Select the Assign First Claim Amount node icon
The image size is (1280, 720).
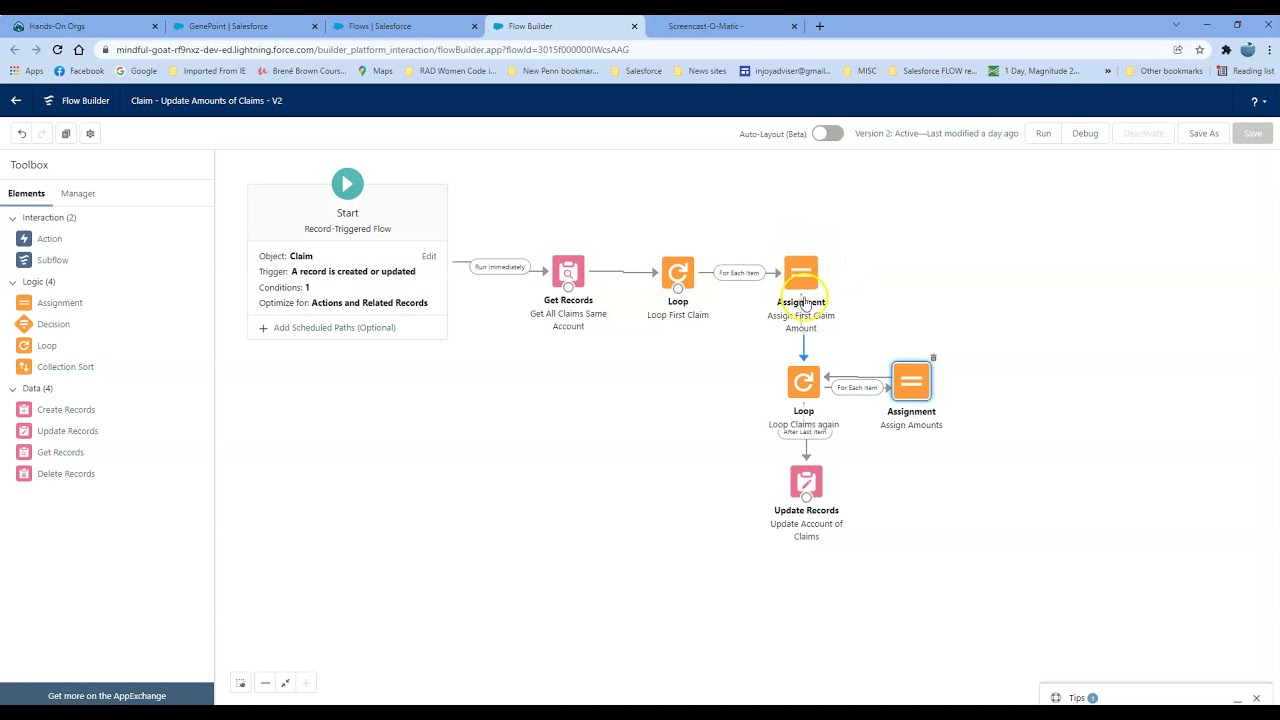[x=801, y=273]
